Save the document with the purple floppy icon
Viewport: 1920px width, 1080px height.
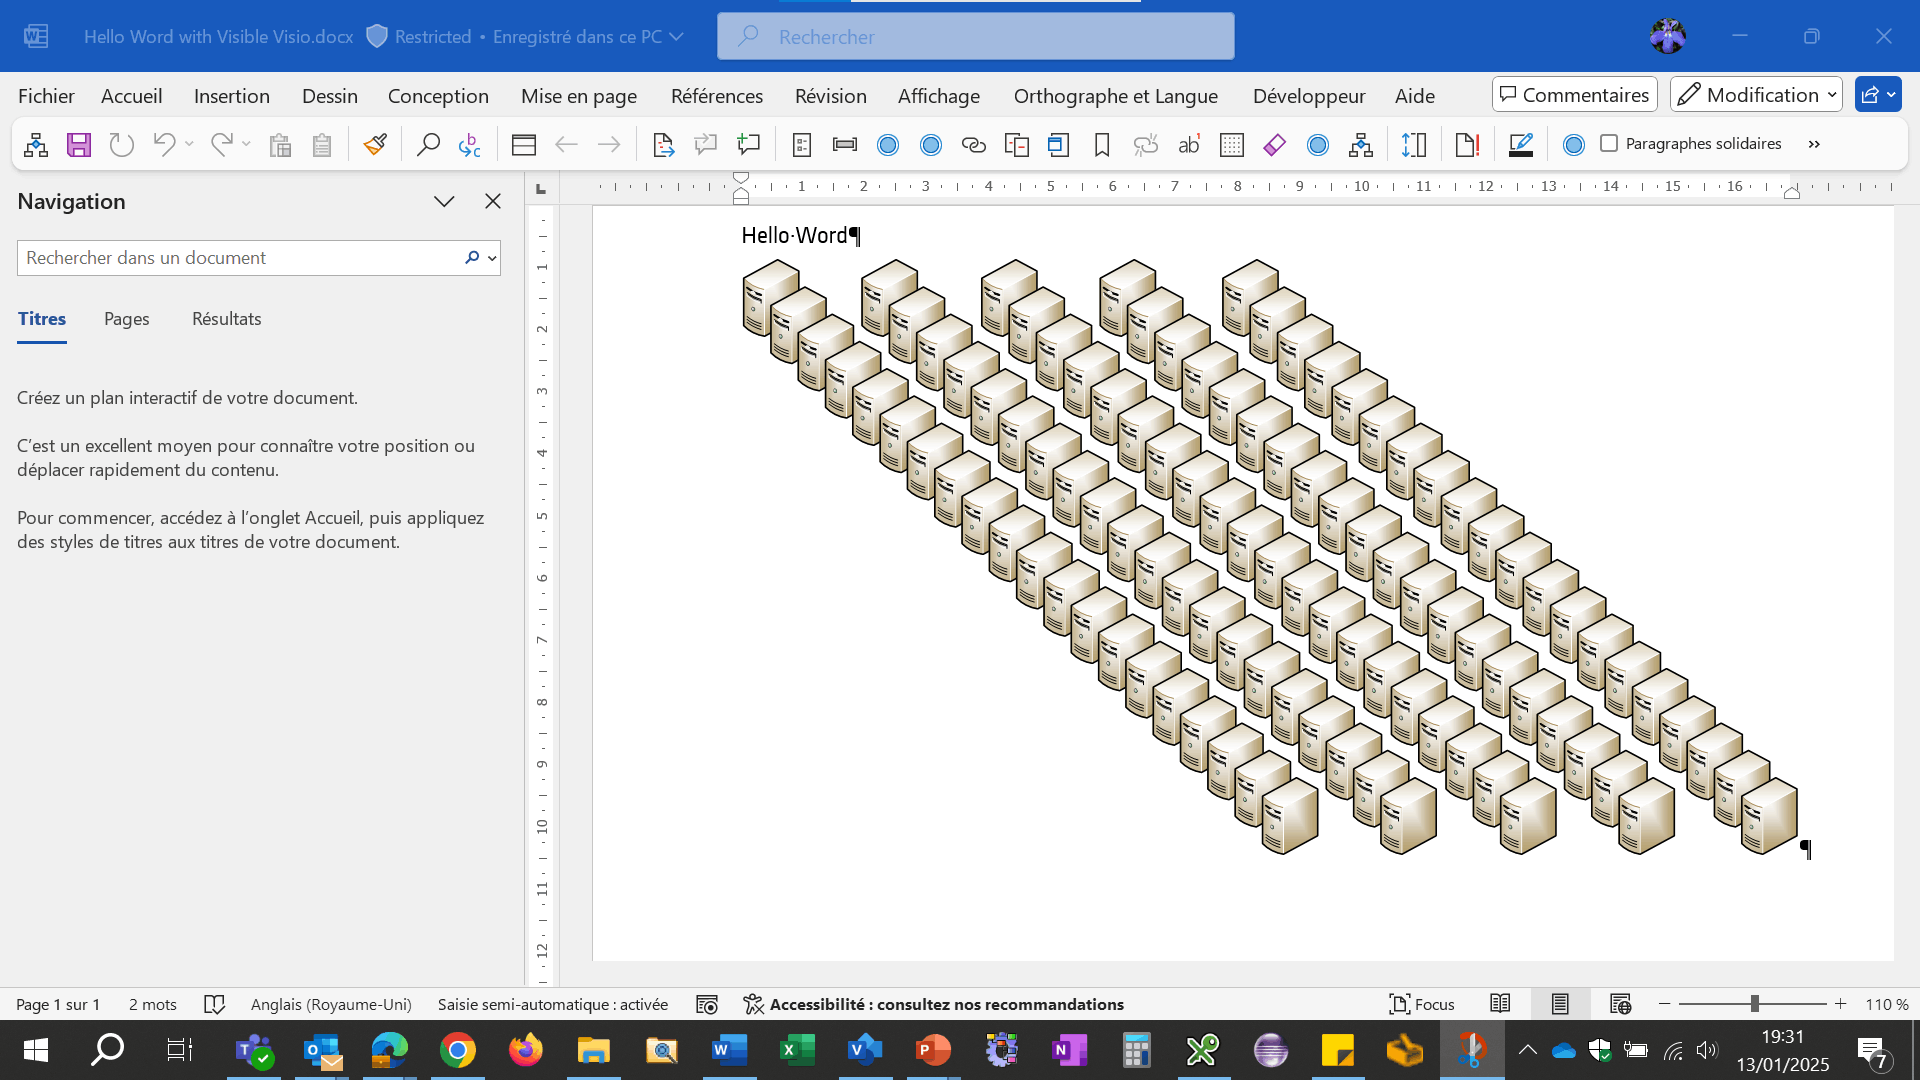[79, 145]
